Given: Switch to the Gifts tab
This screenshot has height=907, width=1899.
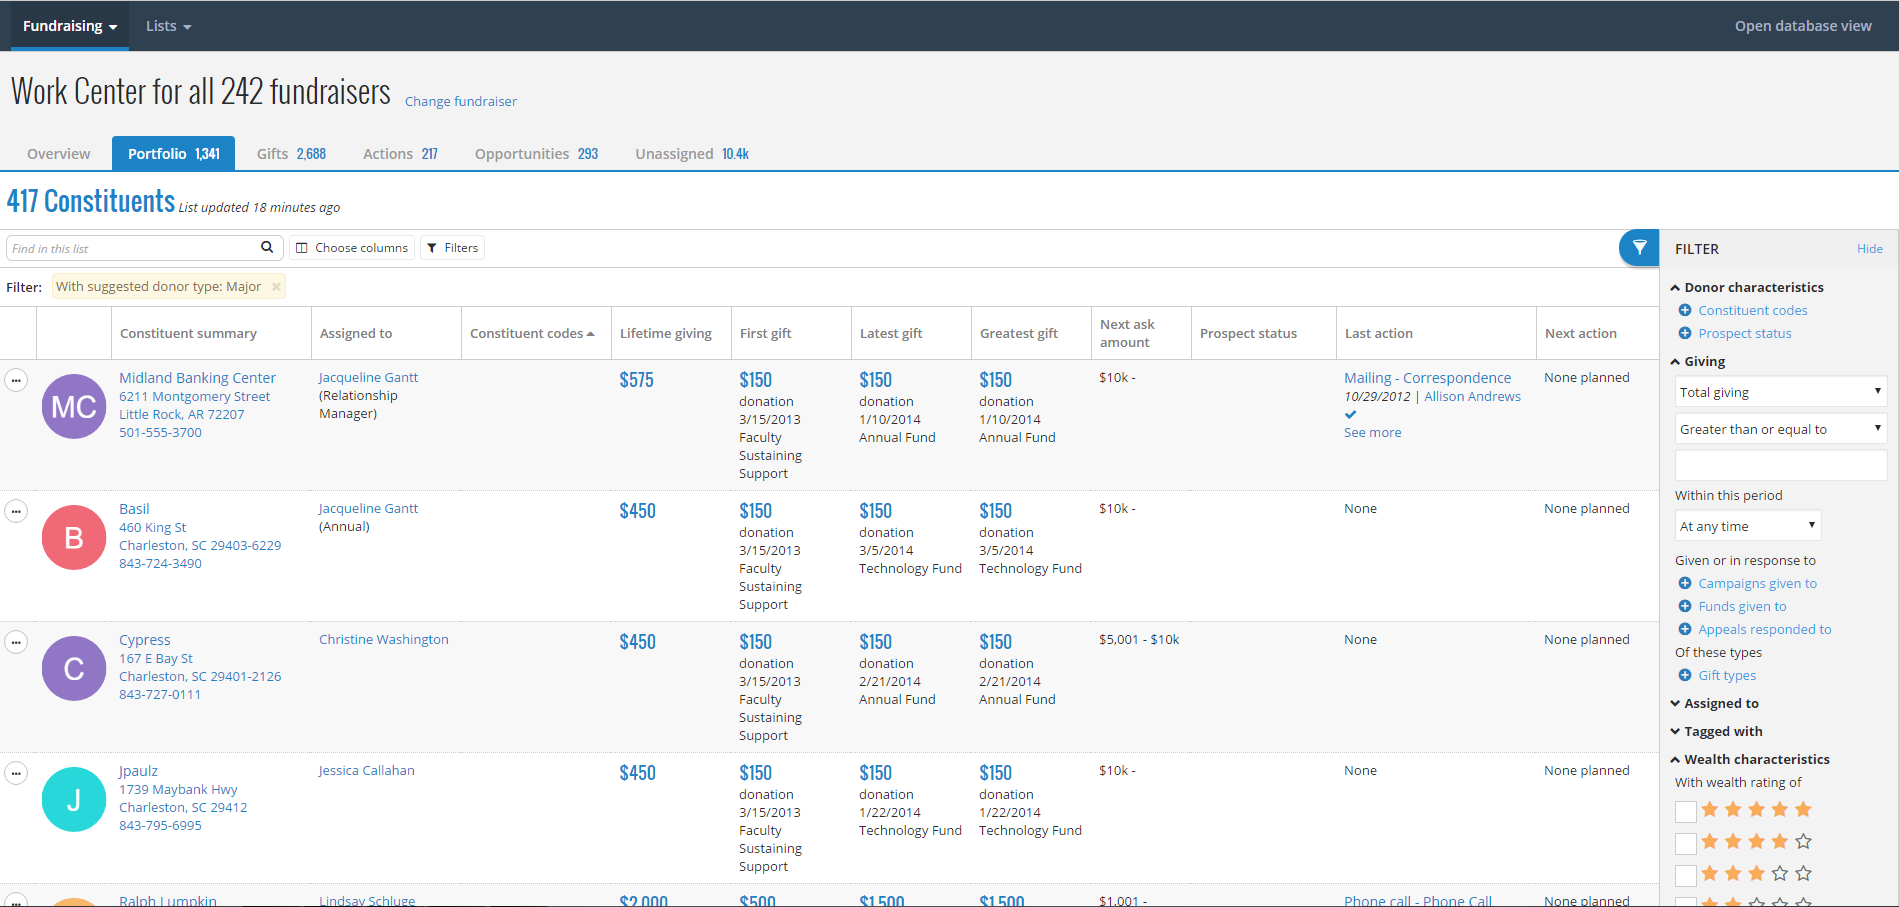Looking at the screenshot, I should [x=291, y=154].
